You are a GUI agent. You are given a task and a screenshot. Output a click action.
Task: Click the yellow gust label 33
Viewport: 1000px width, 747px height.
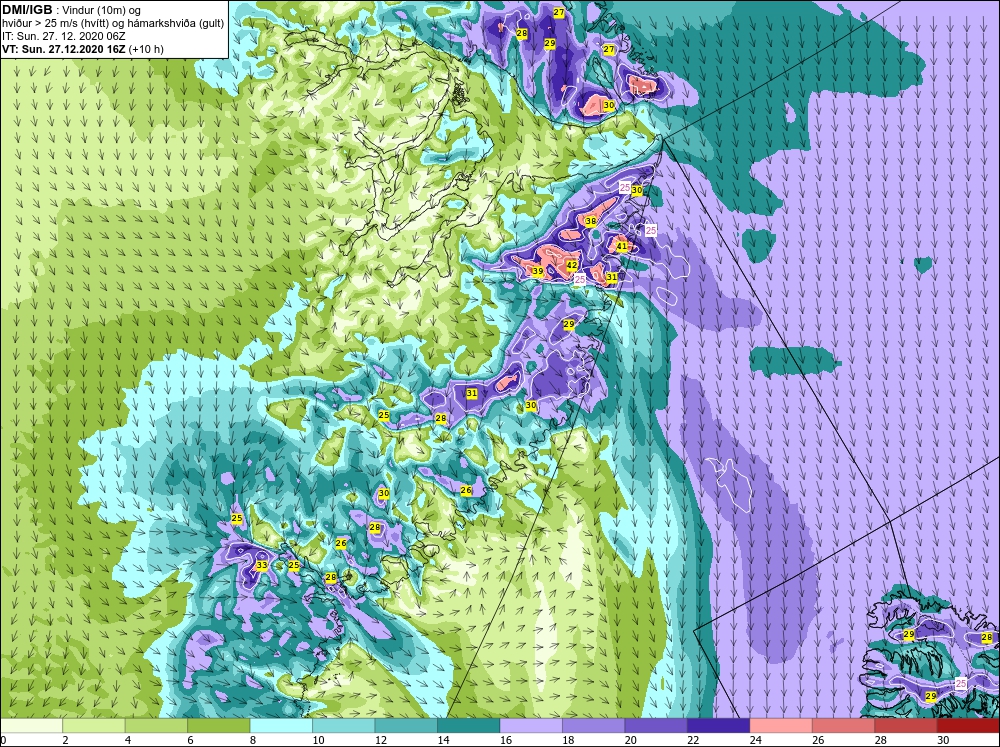point(261,565)
